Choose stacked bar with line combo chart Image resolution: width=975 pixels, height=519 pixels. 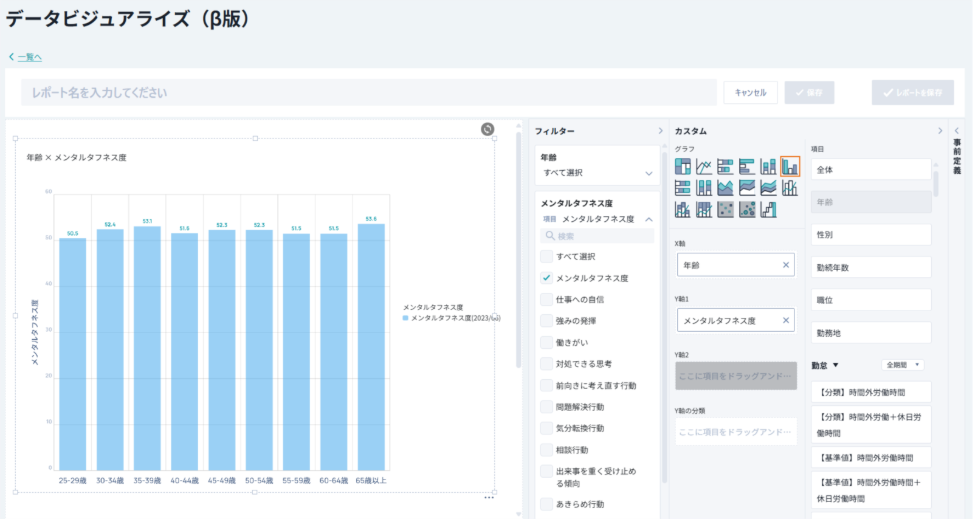click(x=682, y=209)
